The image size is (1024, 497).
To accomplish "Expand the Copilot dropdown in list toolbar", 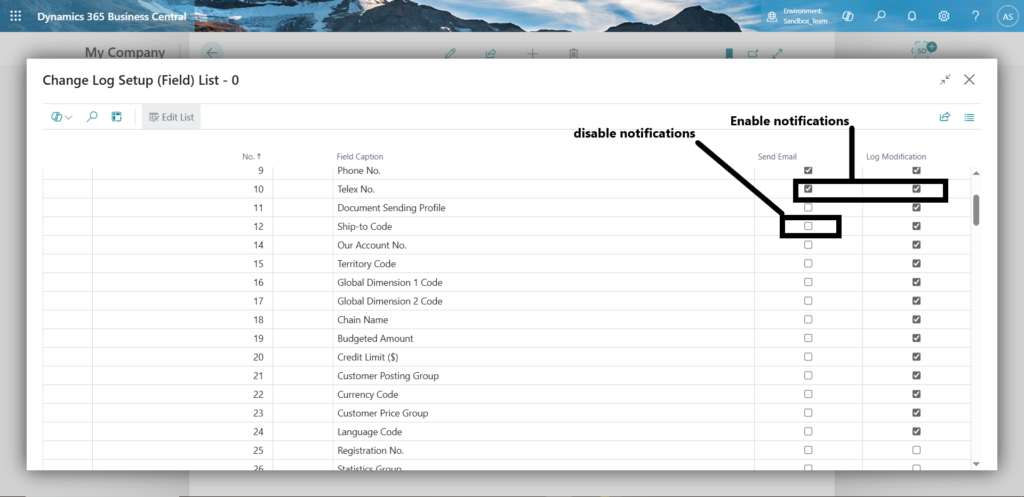I will coord(62,117).
